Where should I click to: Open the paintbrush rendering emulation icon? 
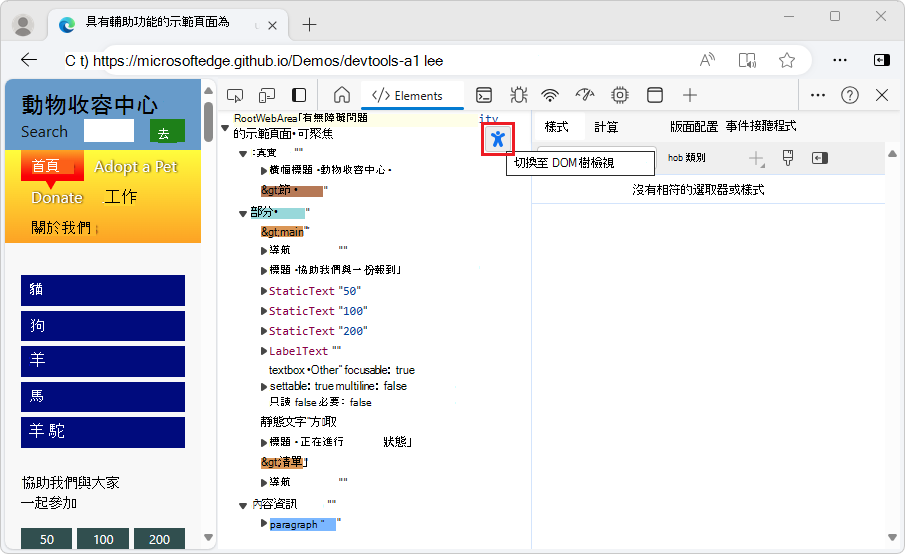[x=788, y=158]
